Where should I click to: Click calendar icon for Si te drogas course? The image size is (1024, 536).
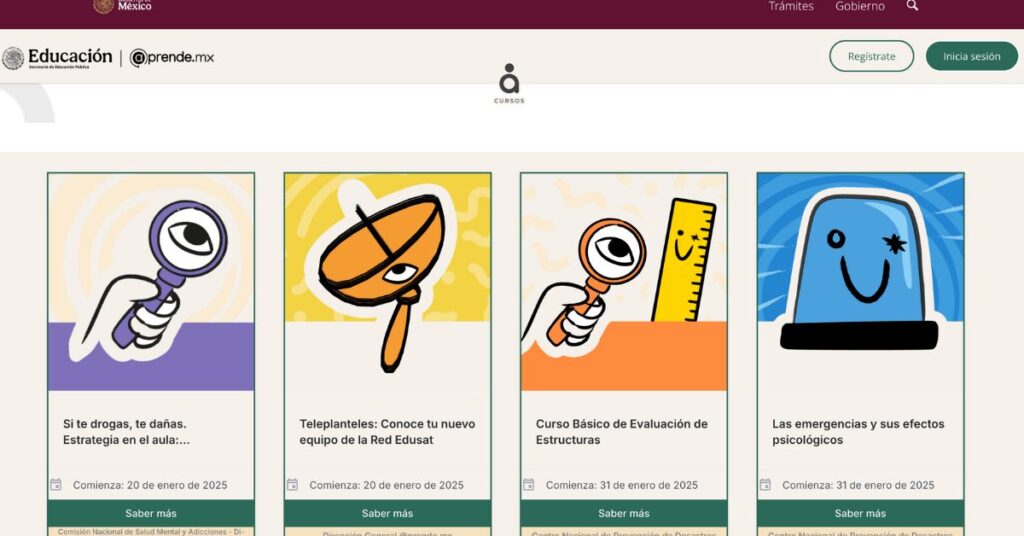tap(56, 484)
